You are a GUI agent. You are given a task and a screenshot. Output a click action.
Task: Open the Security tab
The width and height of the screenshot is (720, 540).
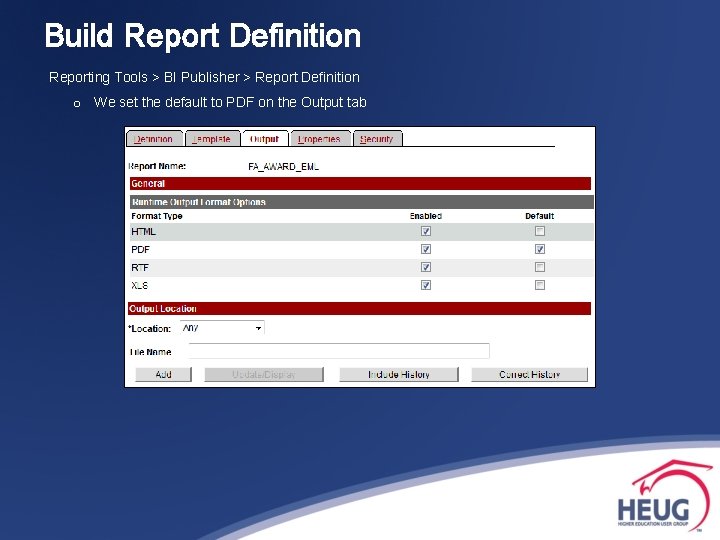pos(377,139)
